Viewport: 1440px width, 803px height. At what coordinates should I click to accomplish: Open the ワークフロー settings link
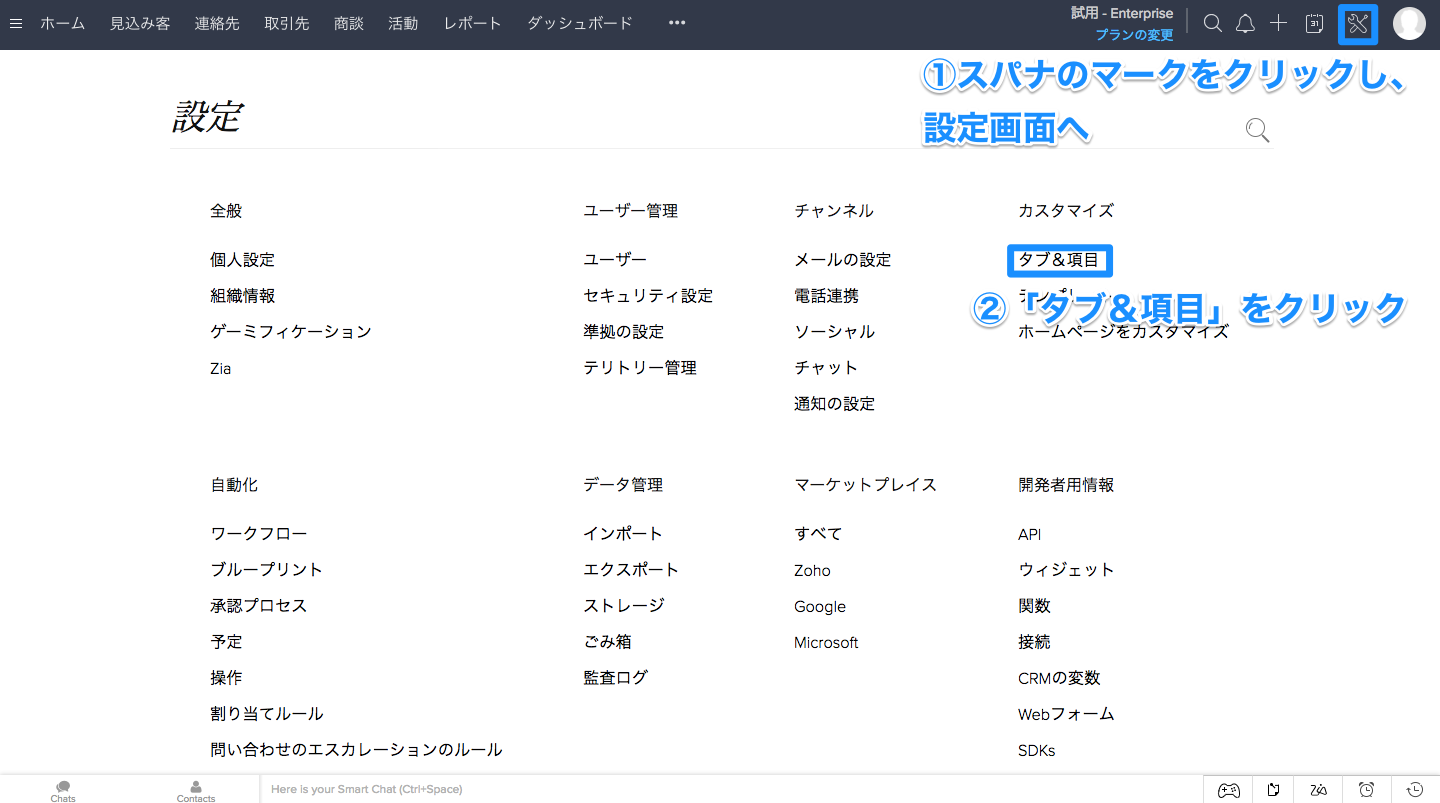pyautogui.click(x=259, y=534)
